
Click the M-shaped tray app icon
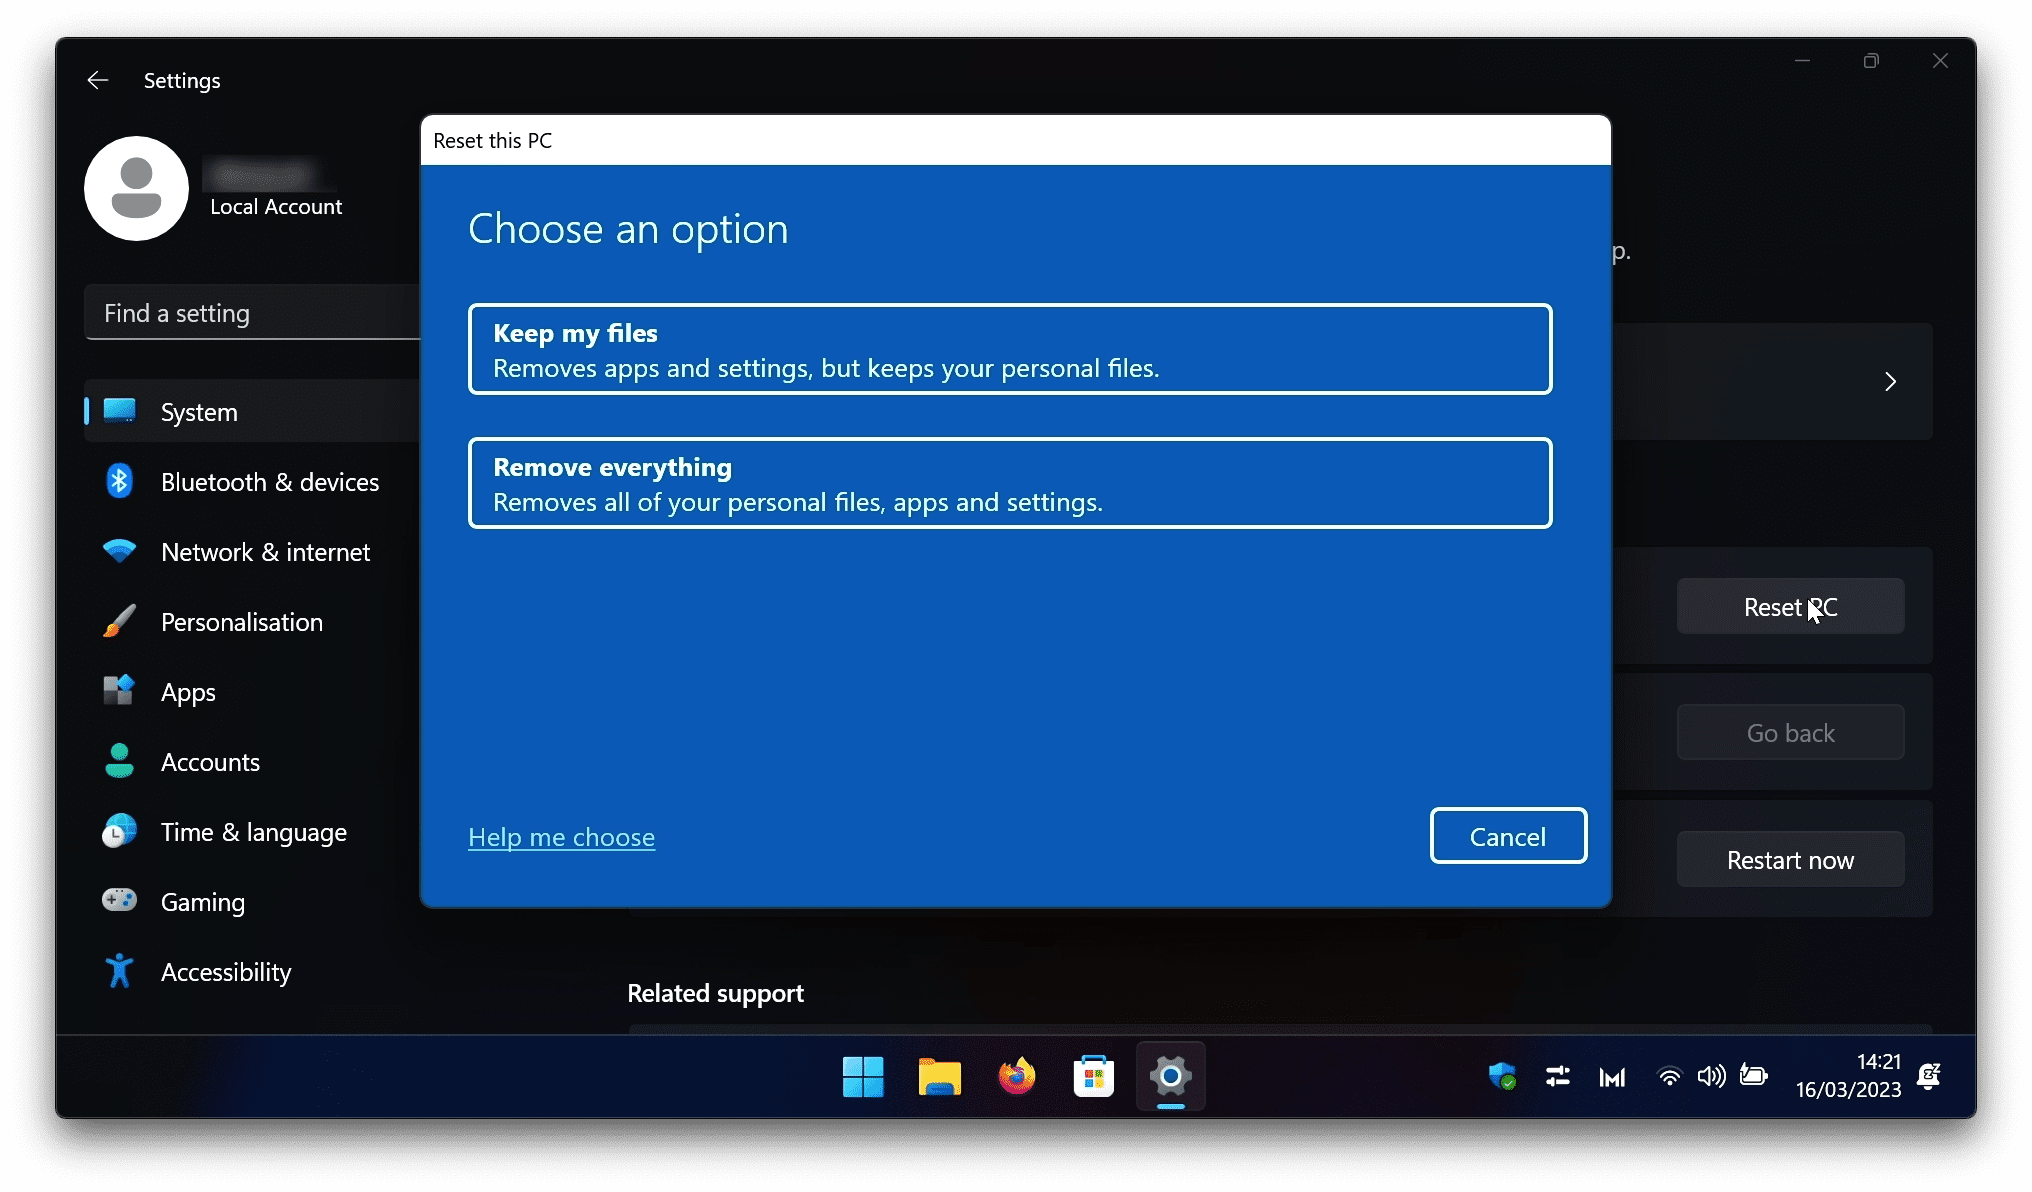[x=1612, y=1077]
